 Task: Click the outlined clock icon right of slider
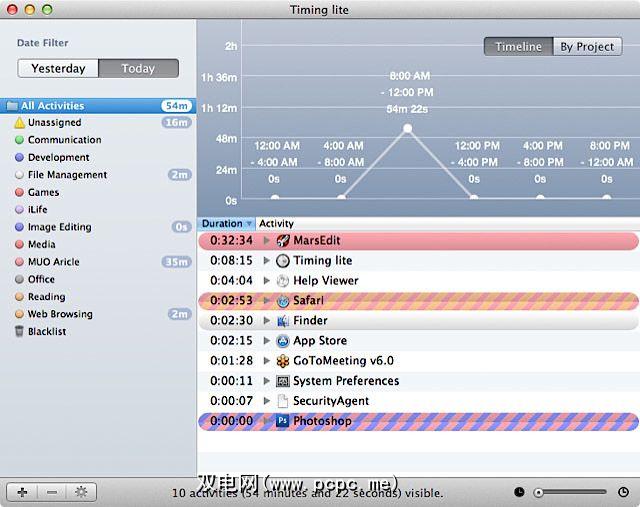tap(623, 492)
